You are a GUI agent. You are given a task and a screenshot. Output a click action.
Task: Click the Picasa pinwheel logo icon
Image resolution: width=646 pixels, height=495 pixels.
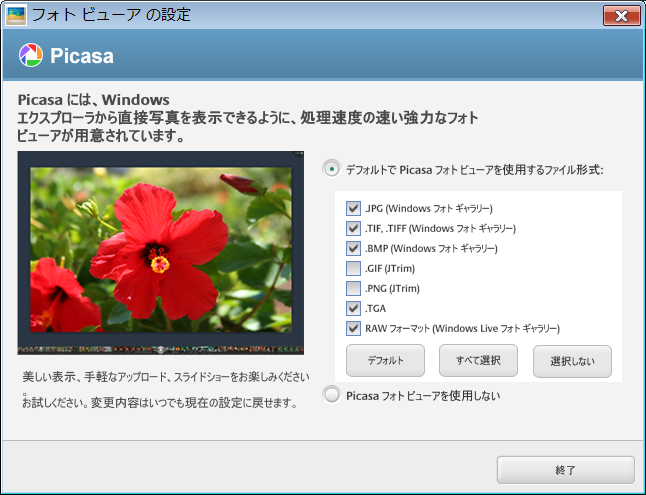(x=31, y=55)
